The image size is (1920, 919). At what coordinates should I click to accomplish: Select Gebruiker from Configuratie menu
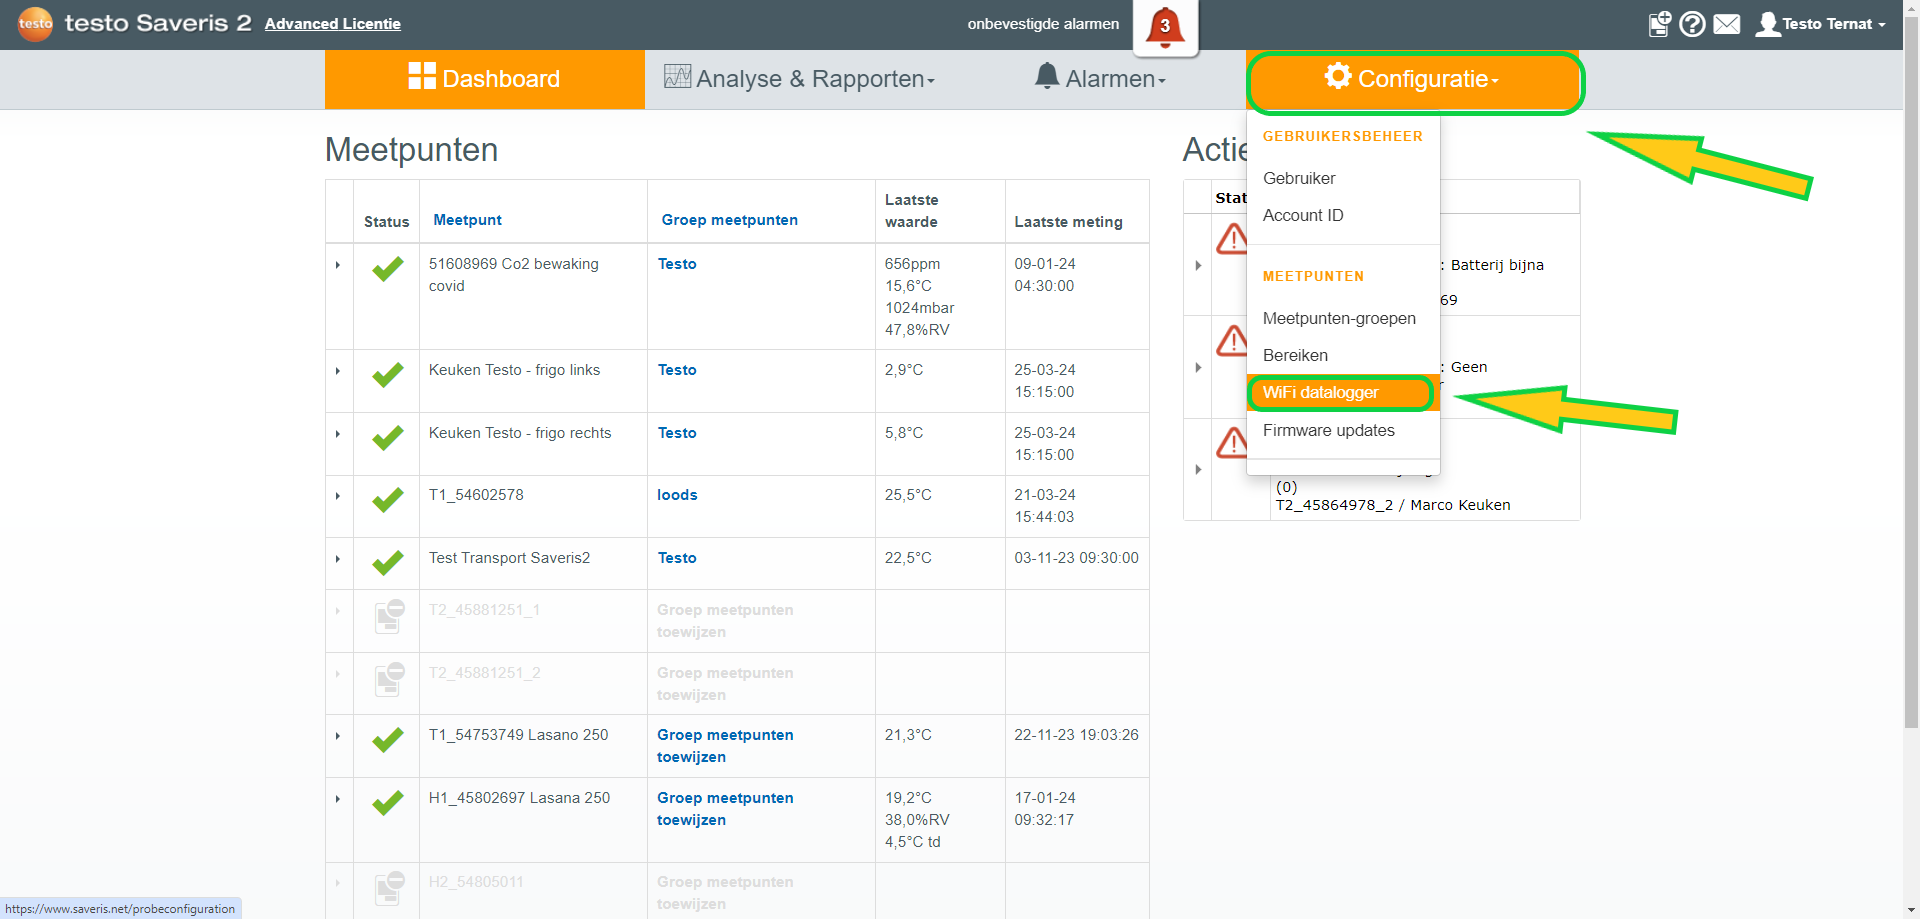point(1299,178)
